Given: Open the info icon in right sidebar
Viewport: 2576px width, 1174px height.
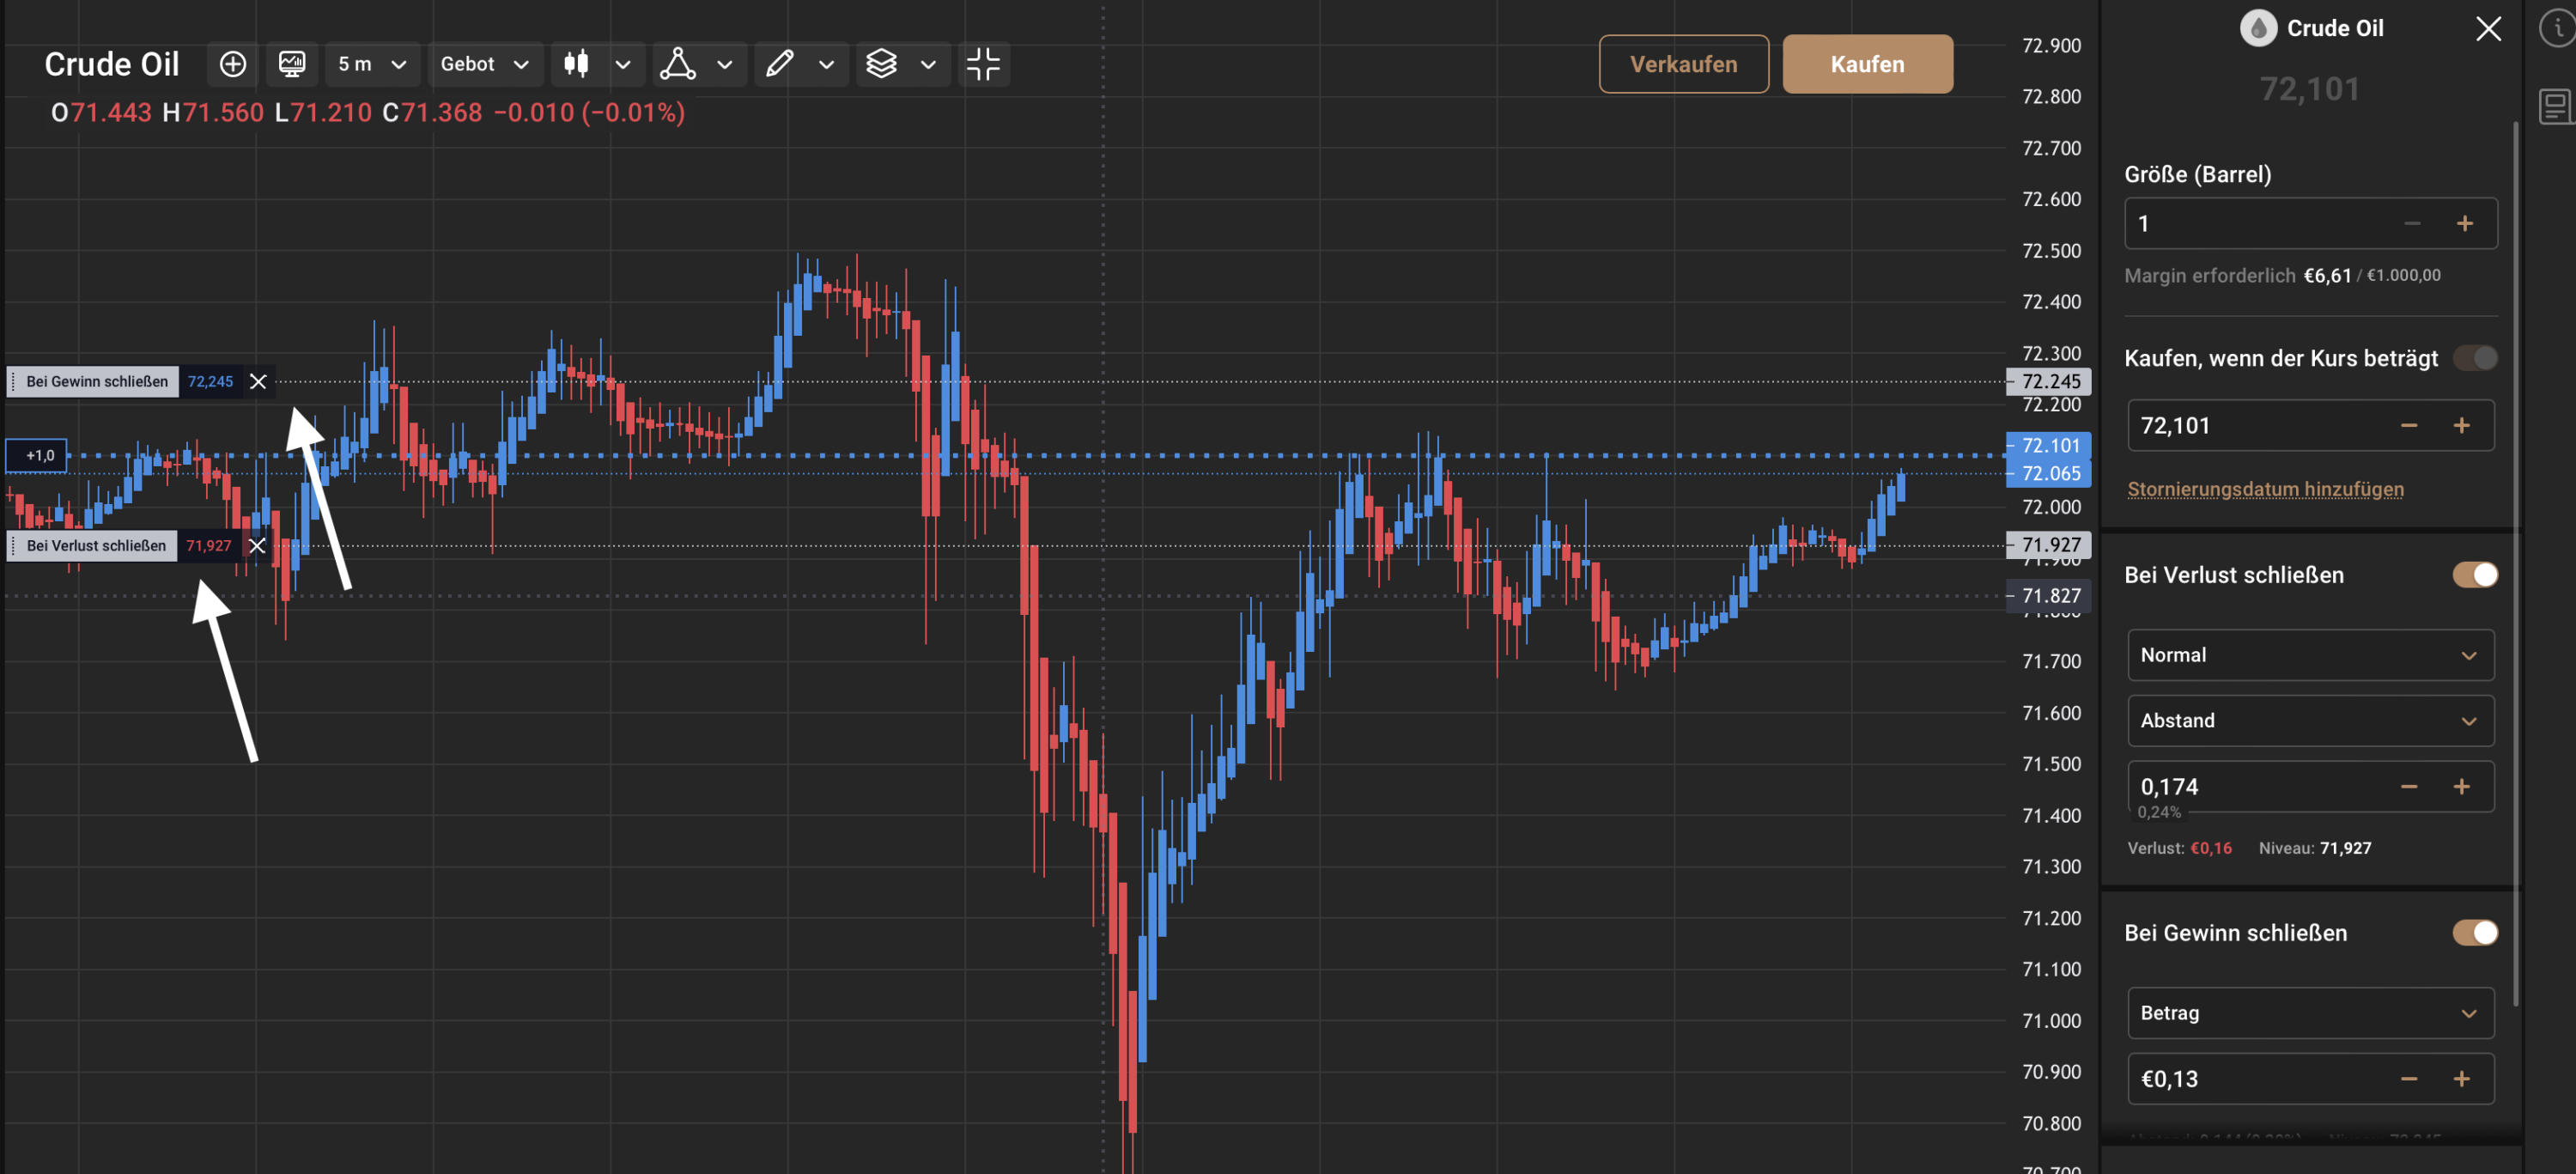Looking at the screenshot, I should (2557, 28).
